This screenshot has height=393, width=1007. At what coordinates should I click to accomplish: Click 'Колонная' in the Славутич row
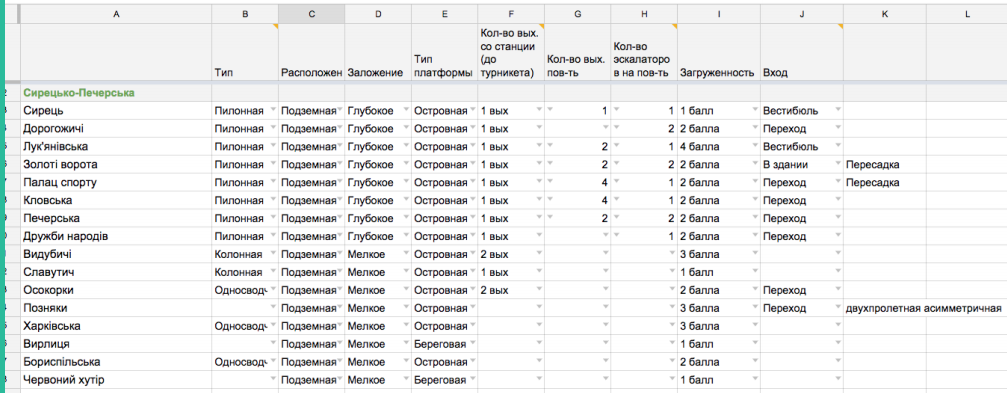coord(239,272)
